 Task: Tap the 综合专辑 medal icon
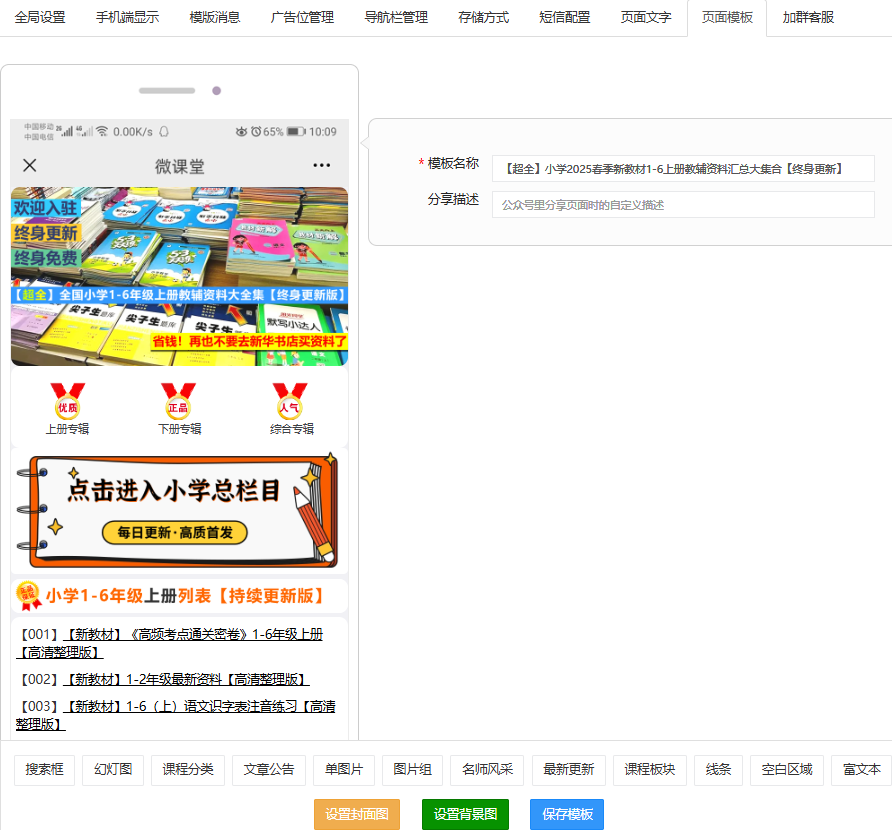click(x=291, y=403)
